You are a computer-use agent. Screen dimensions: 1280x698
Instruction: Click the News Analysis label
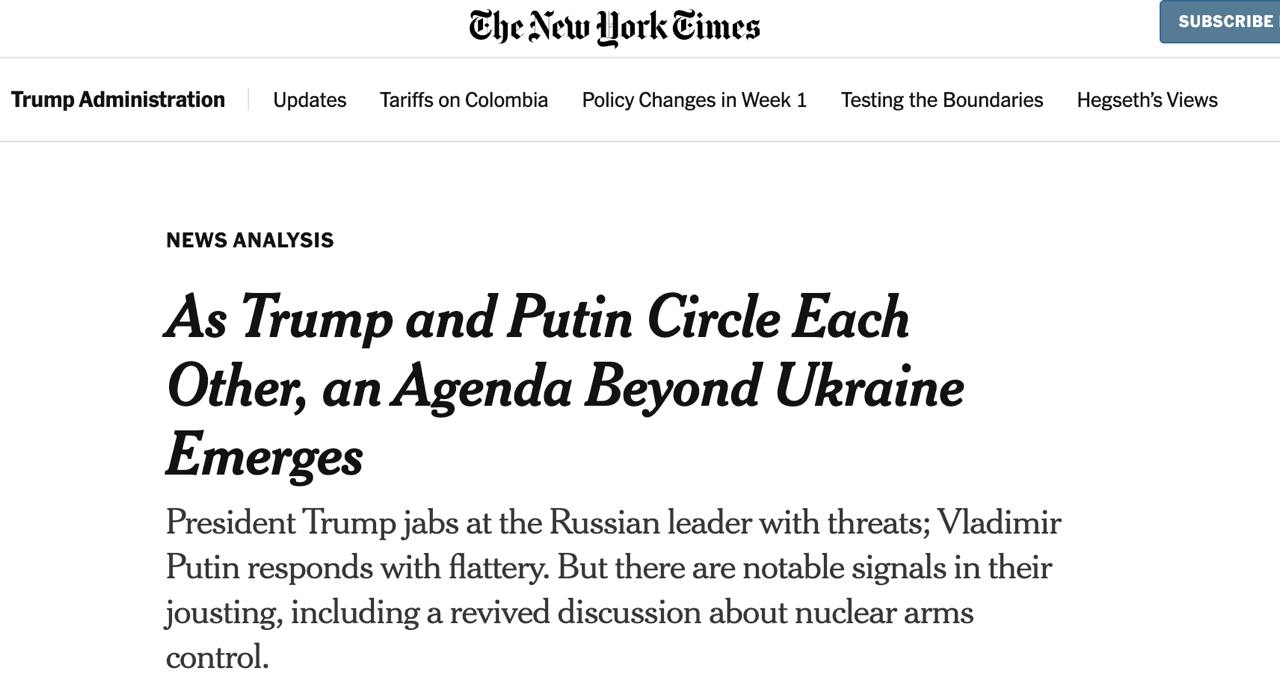250,240
